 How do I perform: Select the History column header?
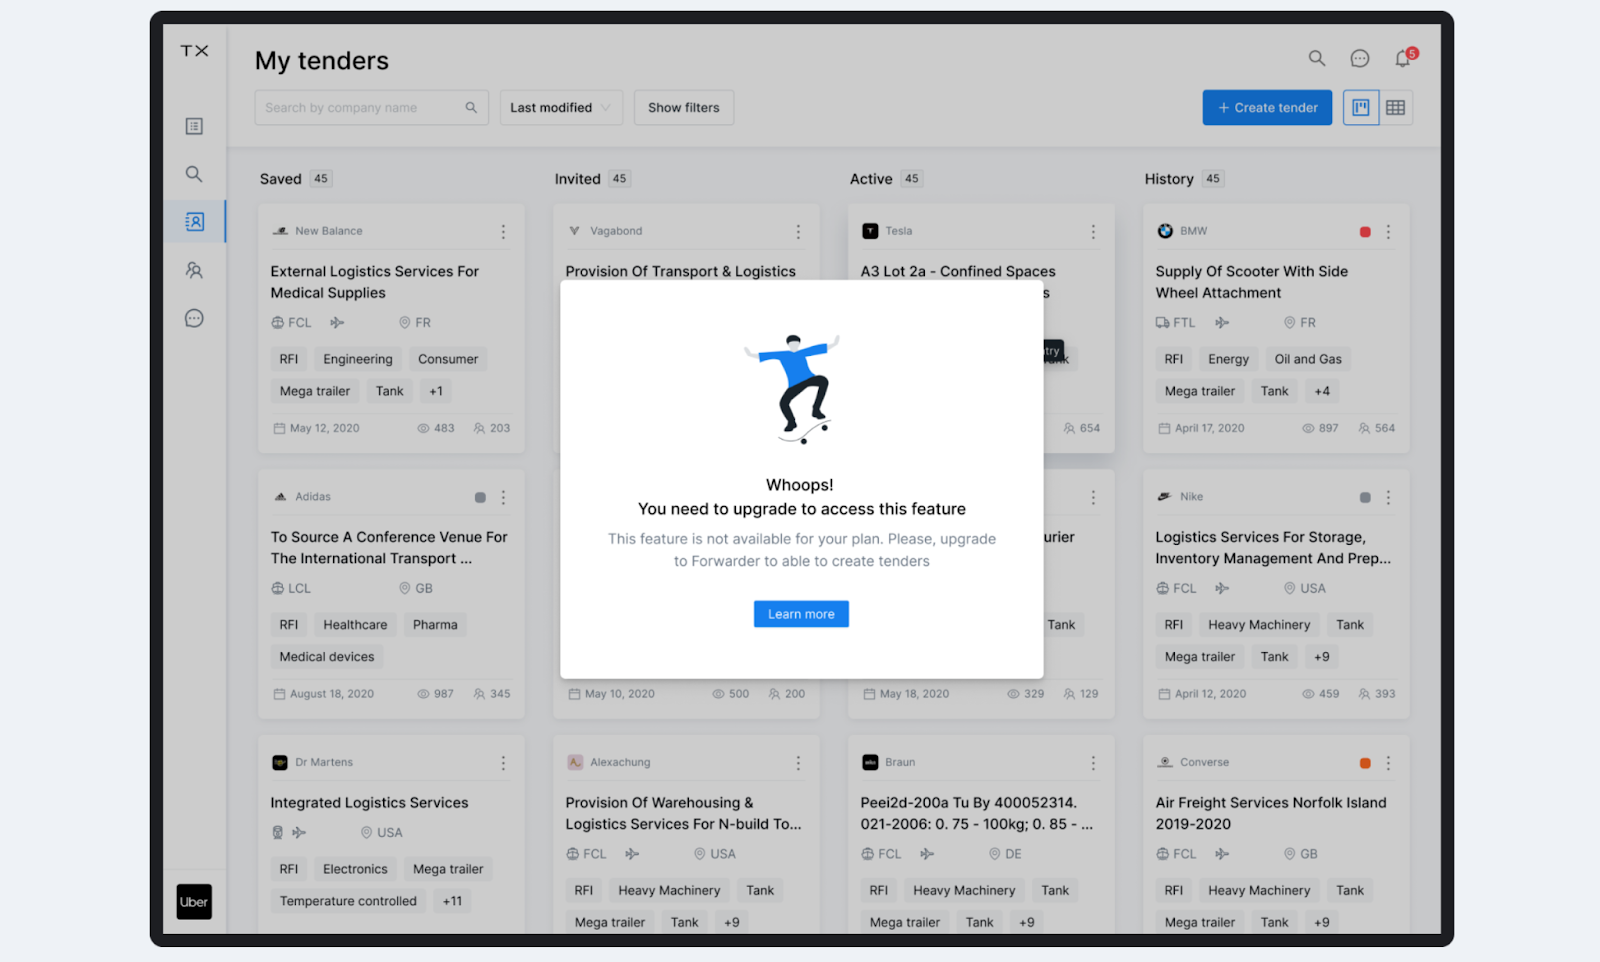(x=1169, y=179)
